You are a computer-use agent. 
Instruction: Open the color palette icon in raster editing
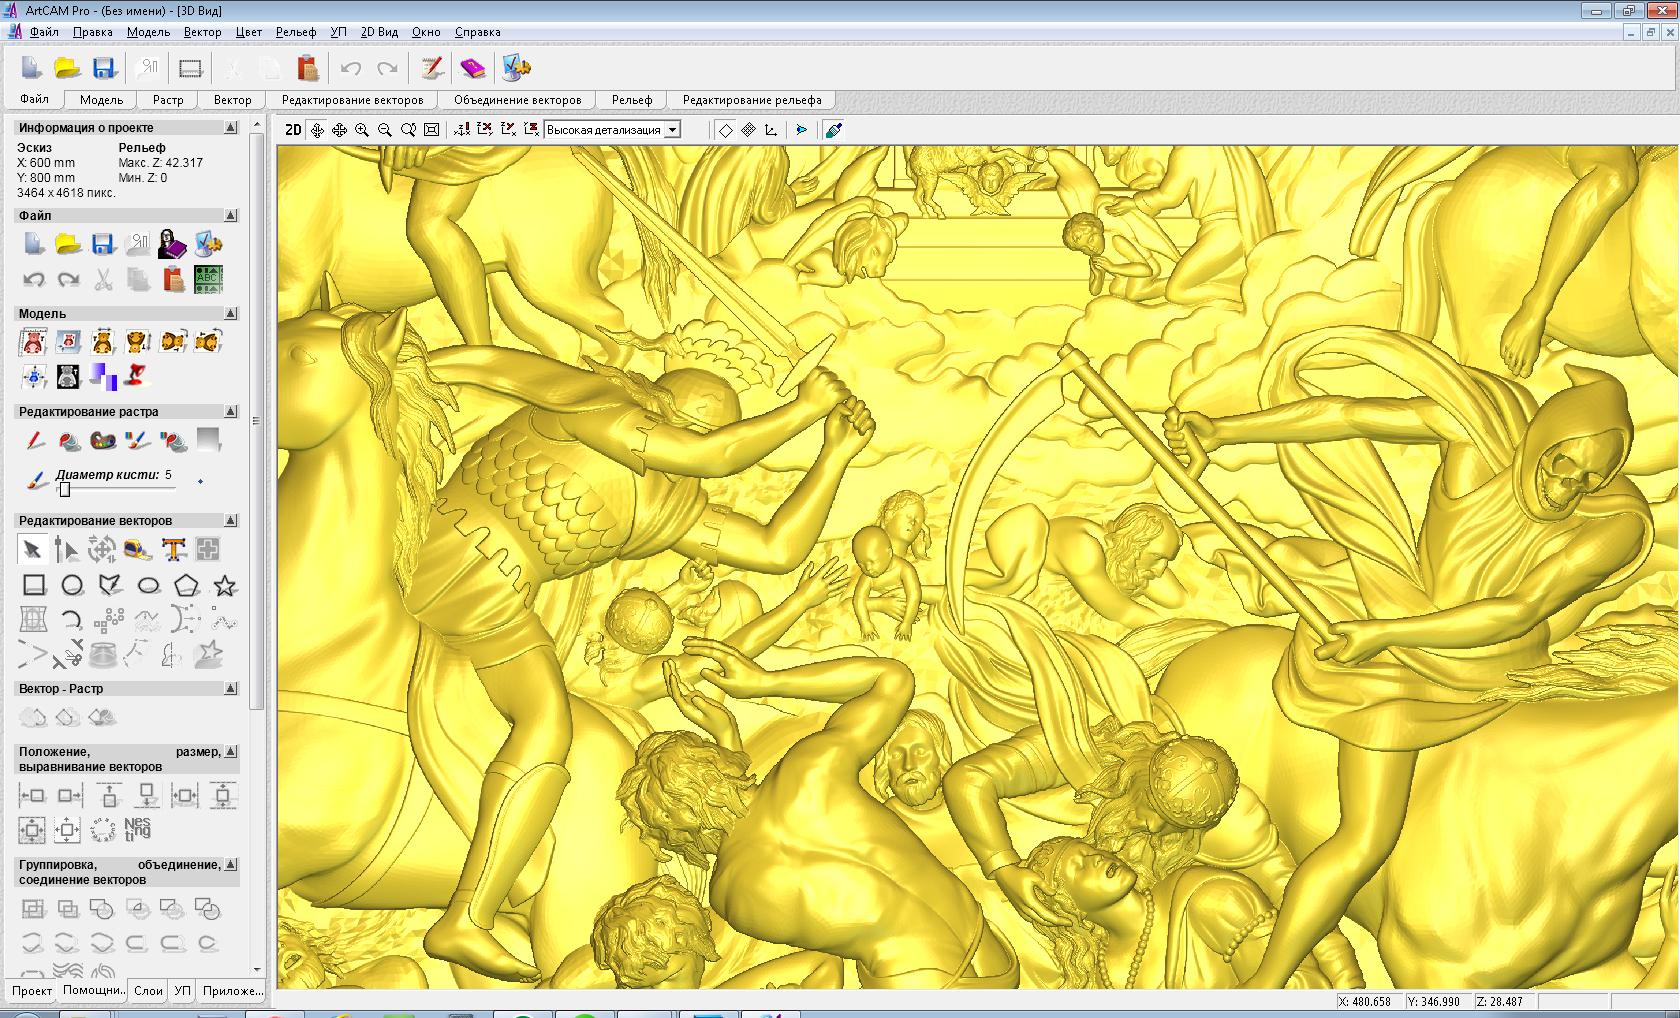104,440
